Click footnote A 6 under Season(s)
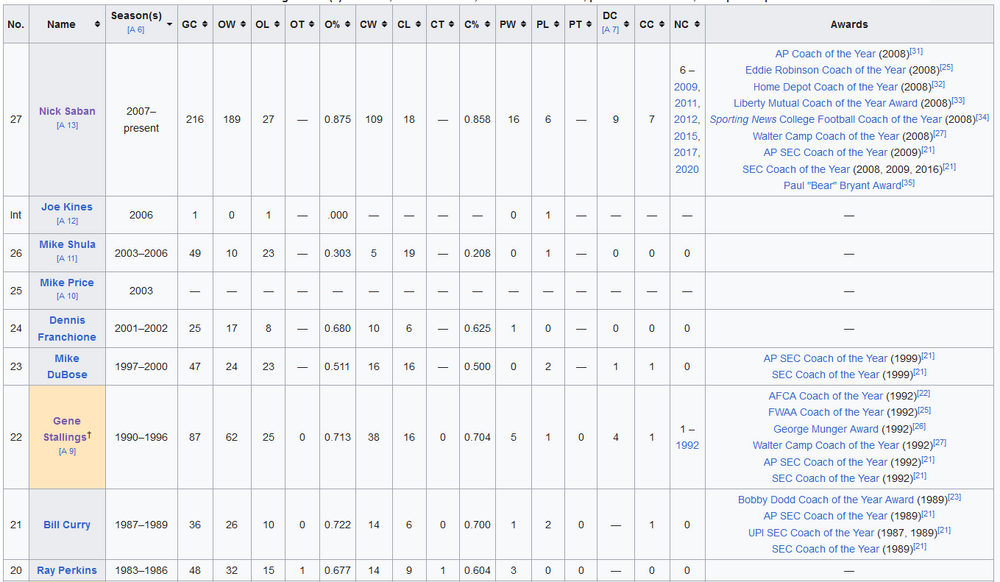This screenshot has height=582, width=1000. [134, 31]
